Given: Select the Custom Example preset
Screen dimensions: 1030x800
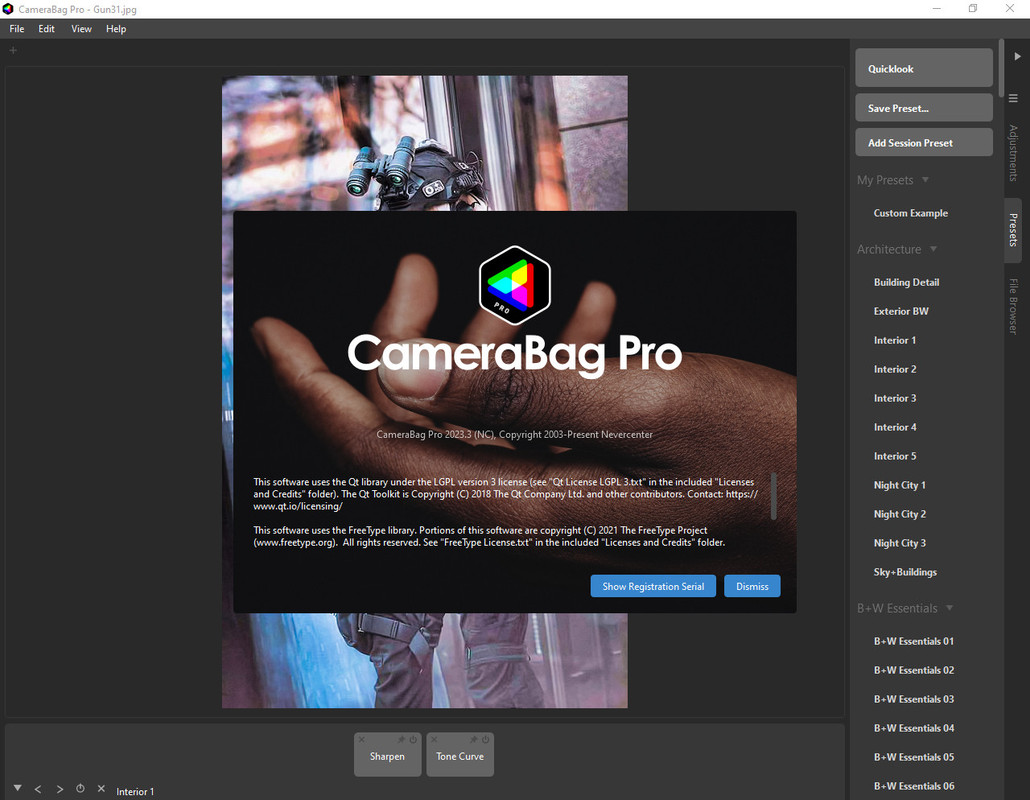Looking at the screenshot, I should [910, 213].
